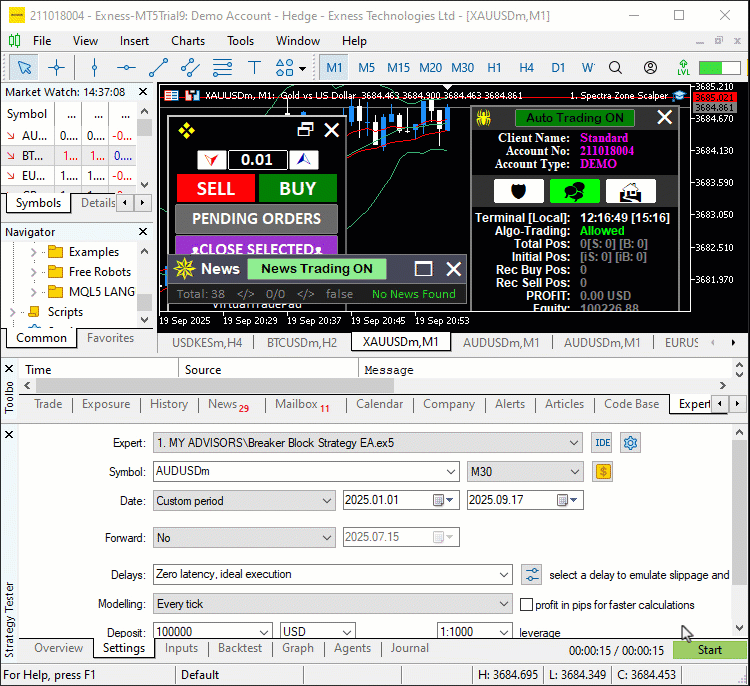Open symbol specification dollar icon

pos(603,472)
